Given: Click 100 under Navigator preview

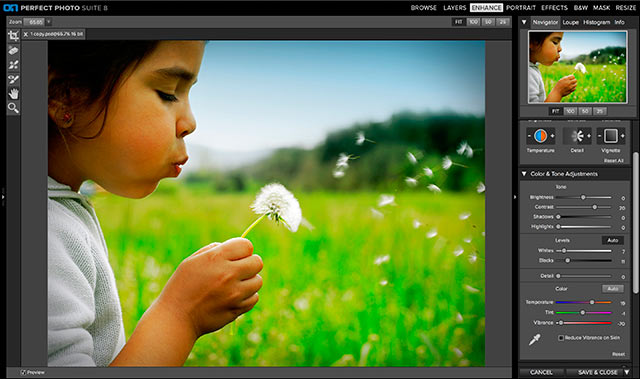Looking at the screenshot, I should (x=570, y=111).
